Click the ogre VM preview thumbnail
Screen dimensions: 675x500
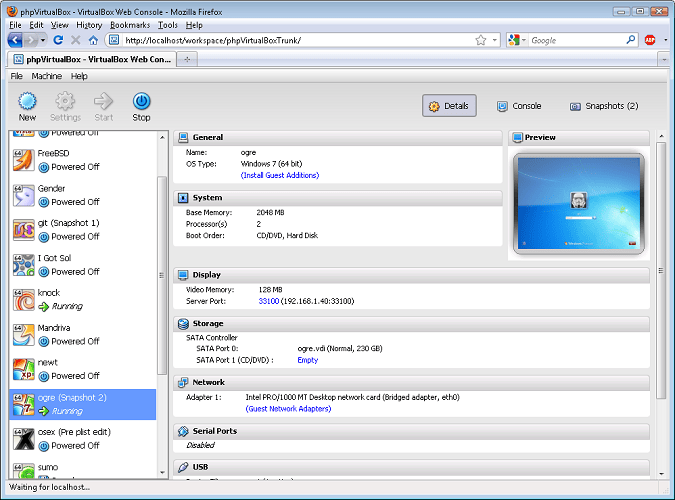(579, 203)
